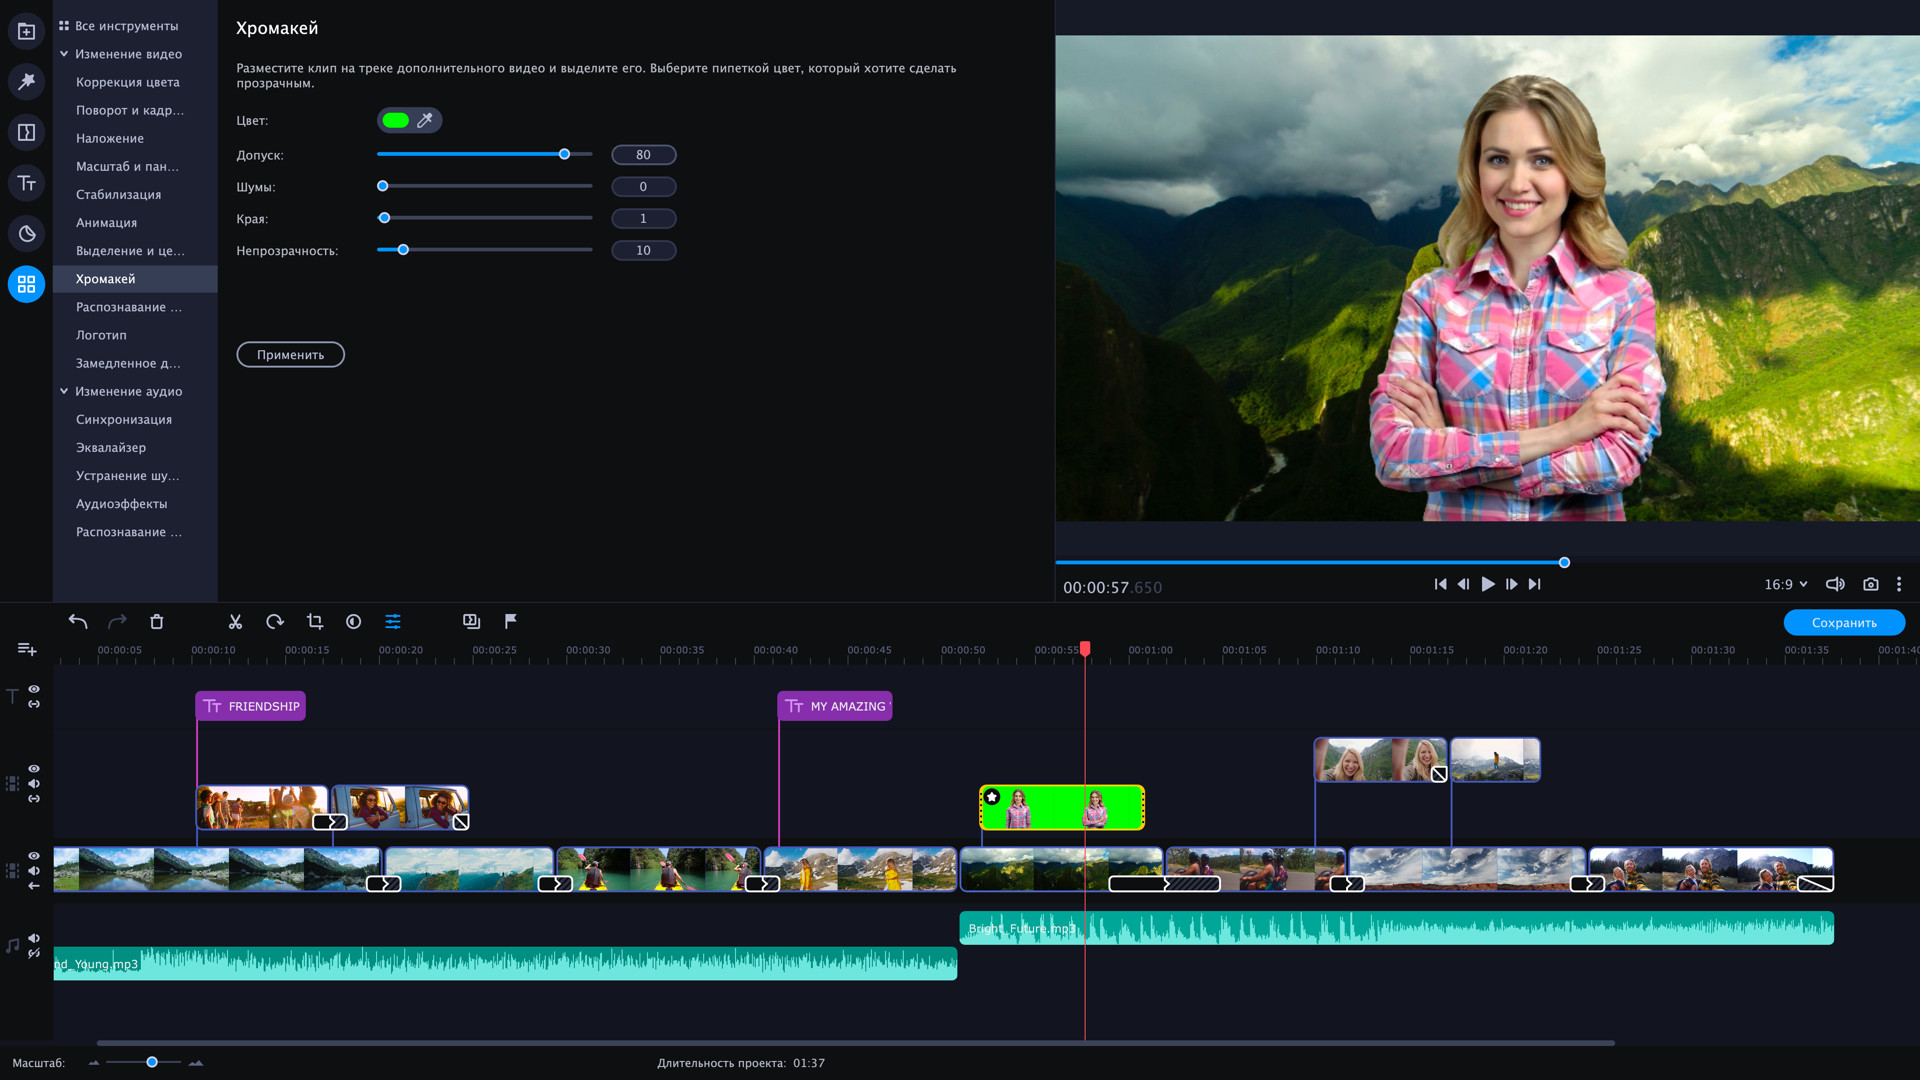Delete the selected clip with trash icon
This screenshot has height=1080, width=1920.
157,622
